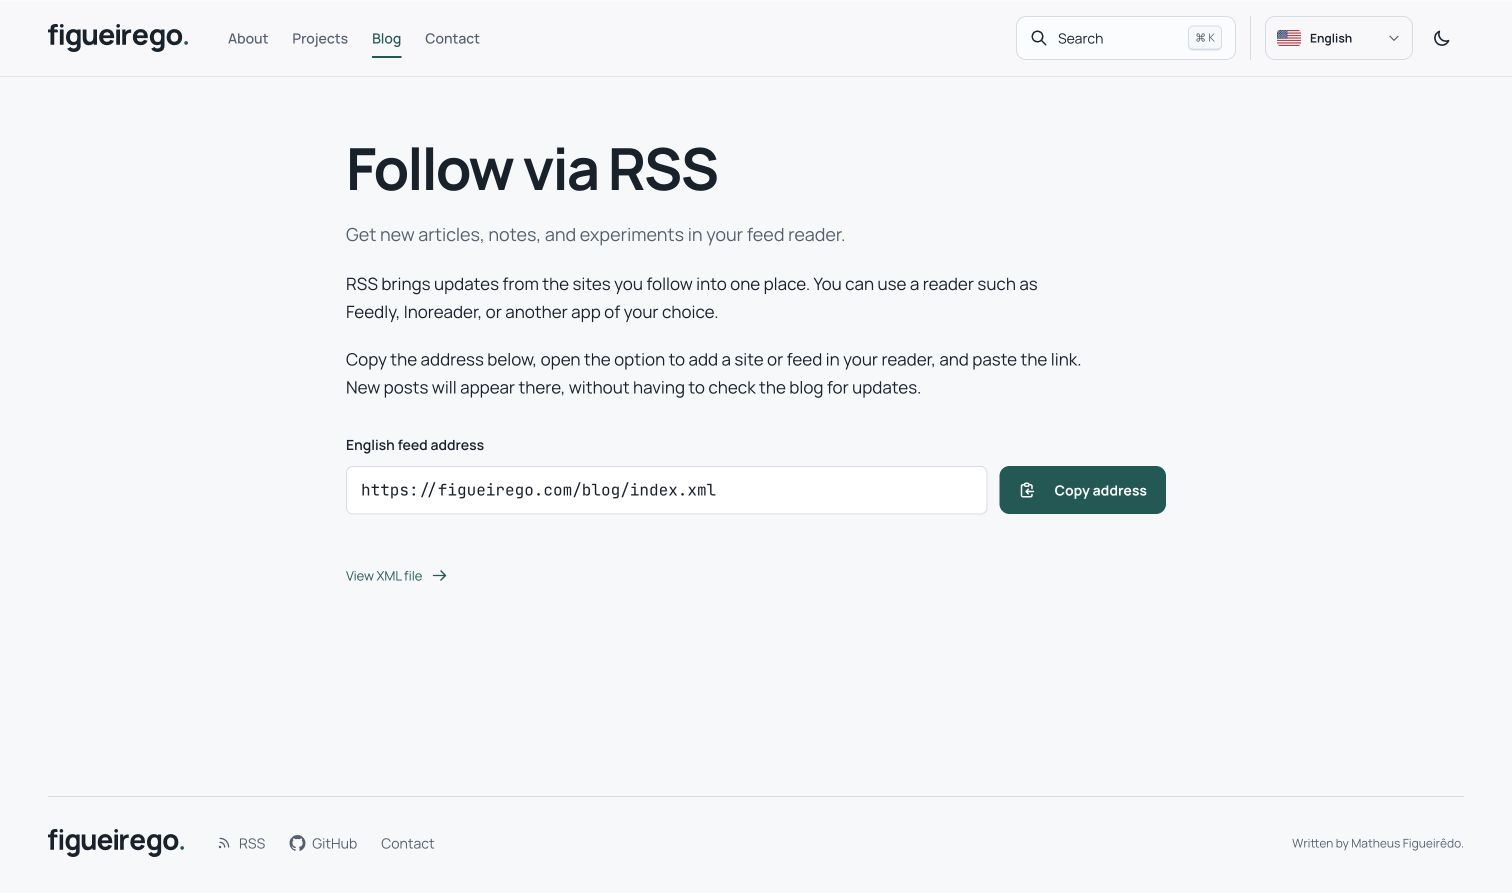Click the figueirego logo in footer

[116, 843]
